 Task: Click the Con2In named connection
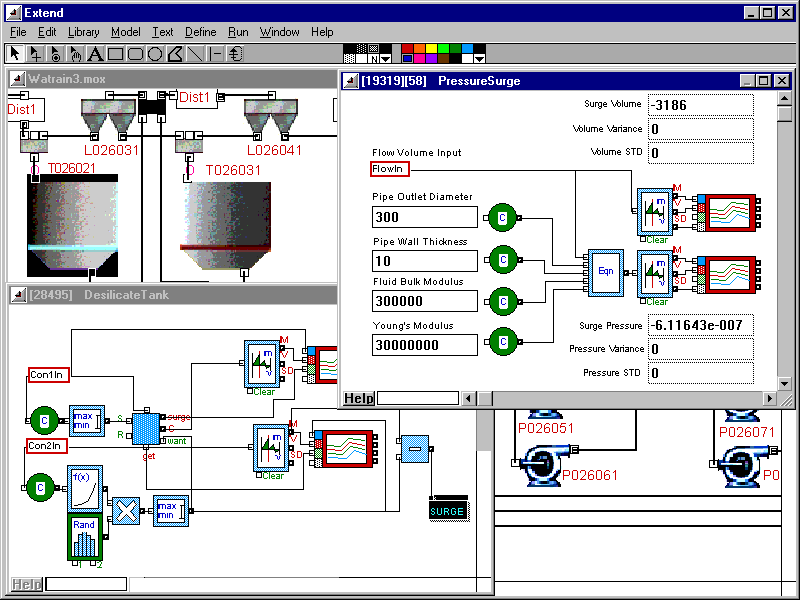[47, 445]
